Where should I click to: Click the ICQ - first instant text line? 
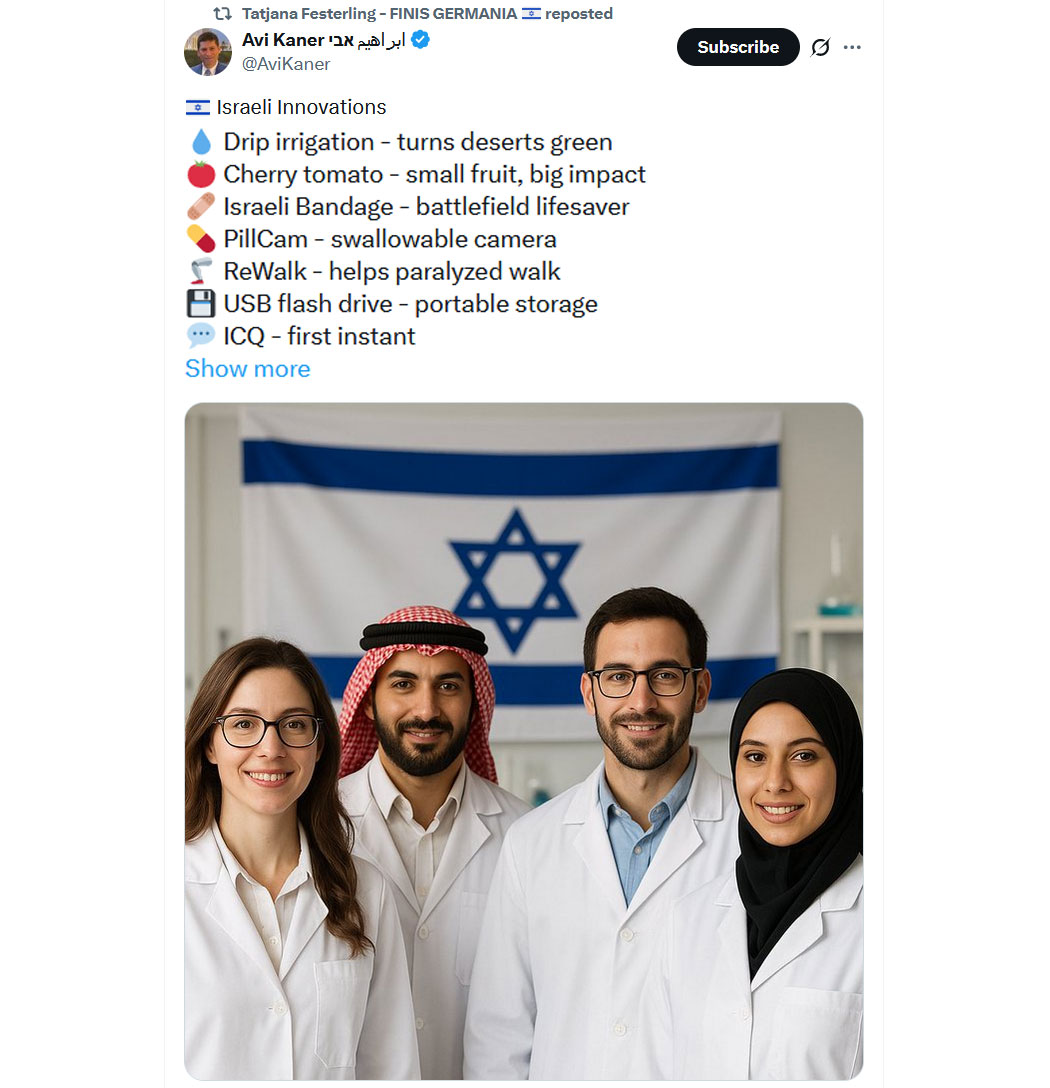click(x=319, y=337)
